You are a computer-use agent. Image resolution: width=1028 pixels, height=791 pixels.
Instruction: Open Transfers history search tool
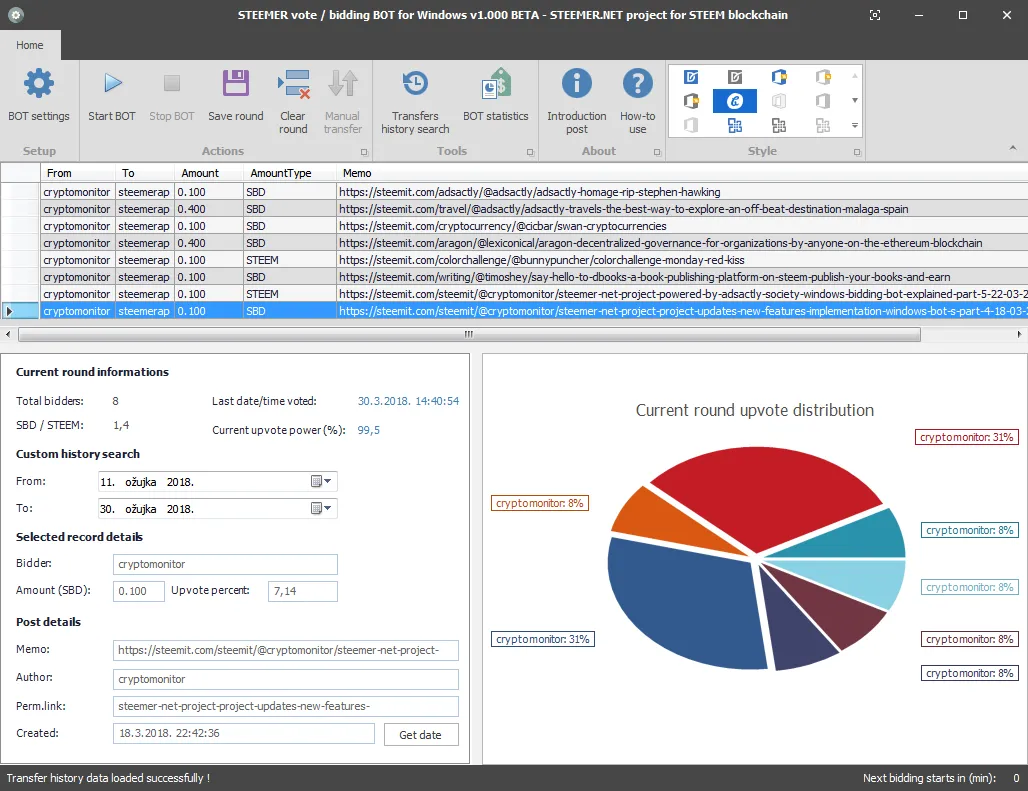pyautogui.click(x=415, y=83)
